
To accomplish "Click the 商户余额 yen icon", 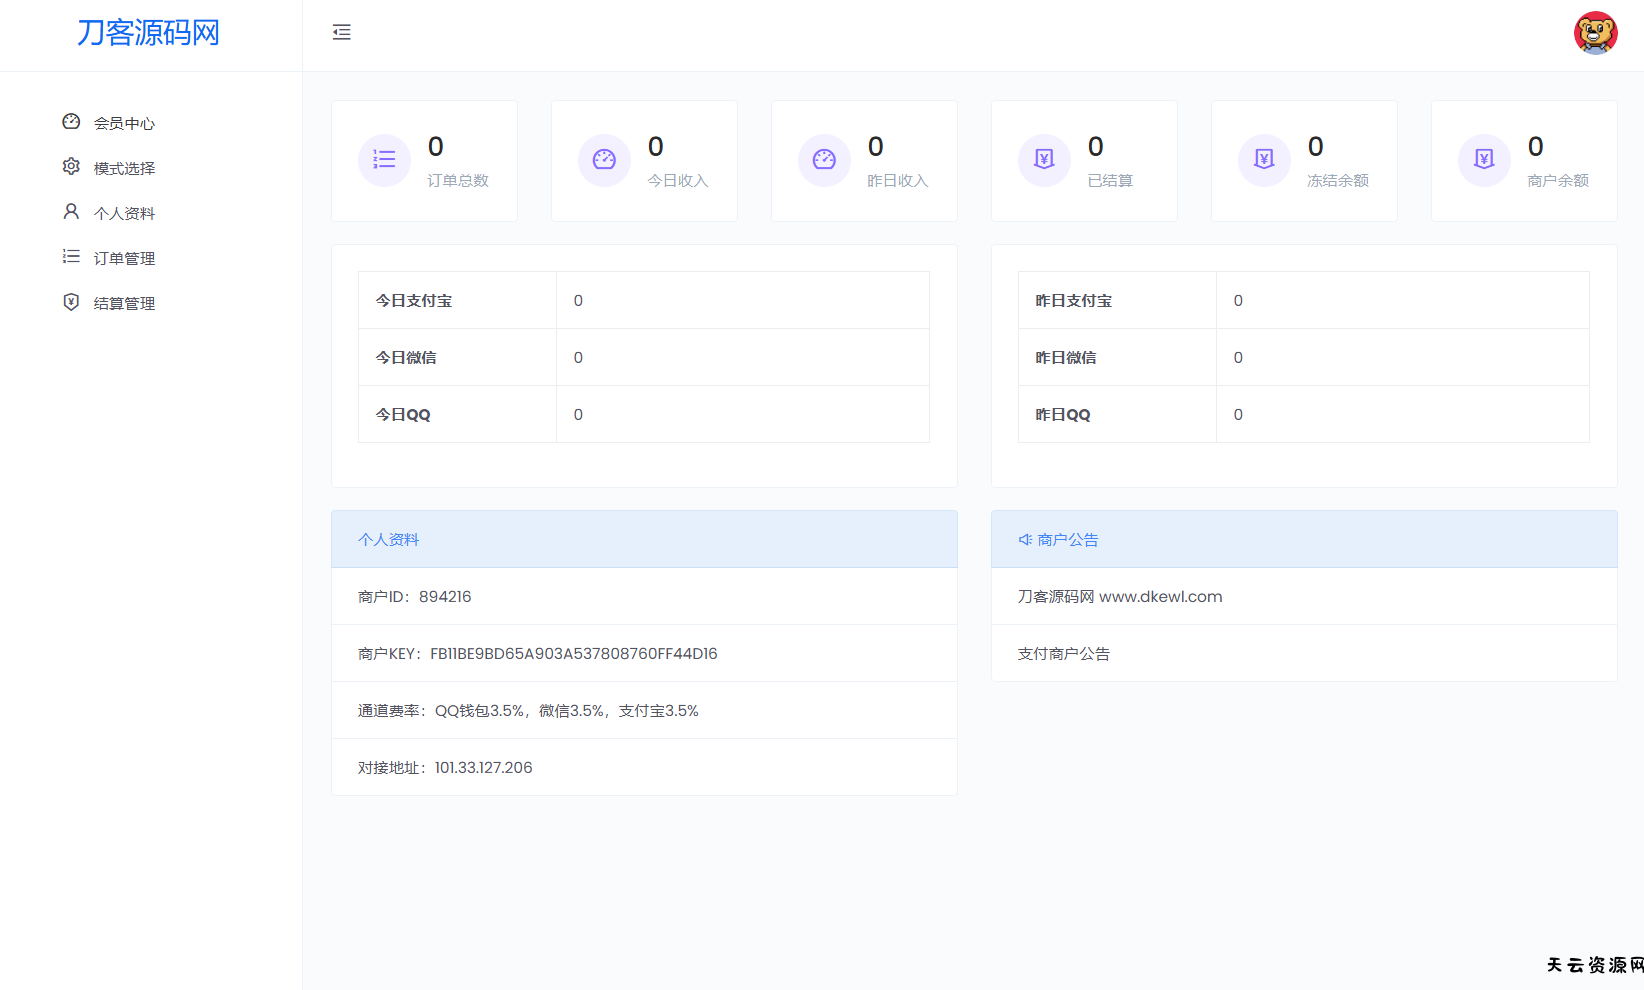I will [x=1484, y=160].
